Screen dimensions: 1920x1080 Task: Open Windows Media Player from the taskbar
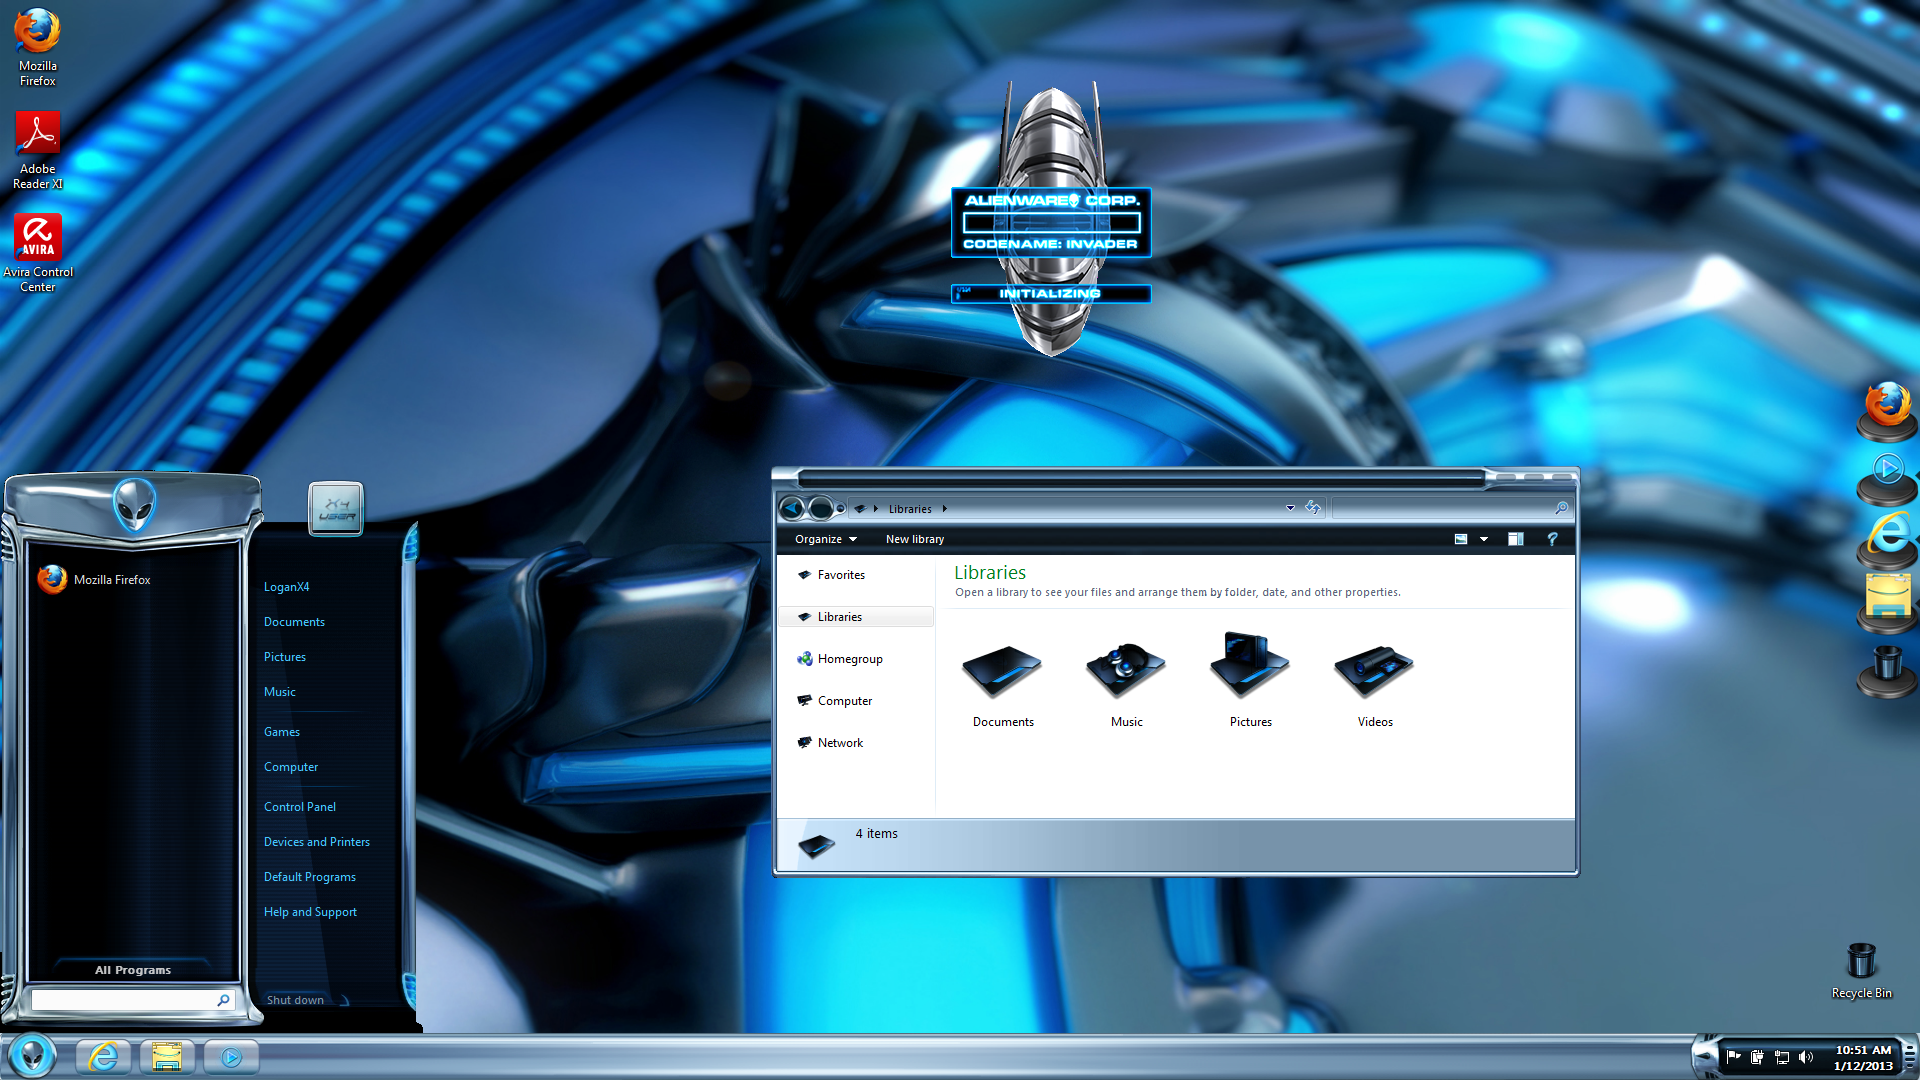tap(231, 1056)
